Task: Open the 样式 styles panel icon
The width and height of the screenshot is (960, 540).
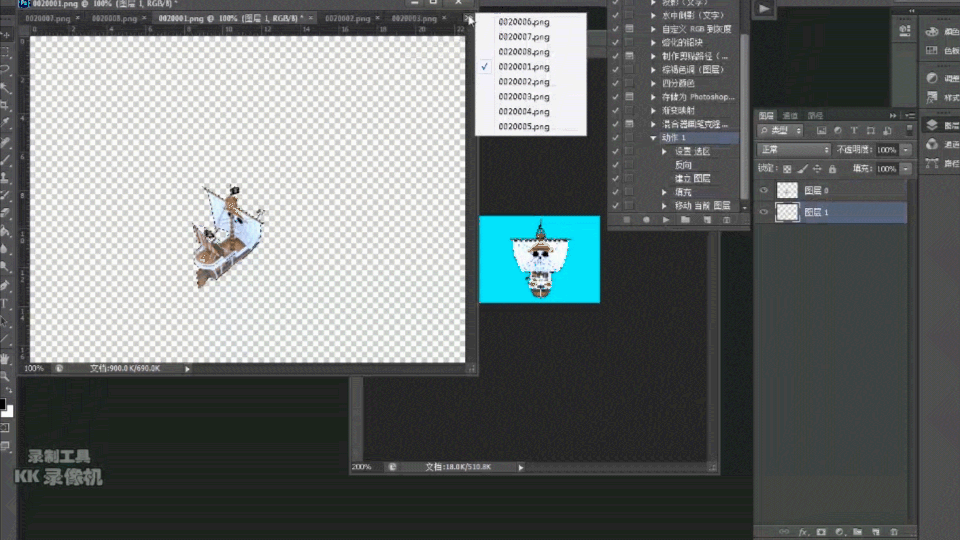Action: click(932, 97)
